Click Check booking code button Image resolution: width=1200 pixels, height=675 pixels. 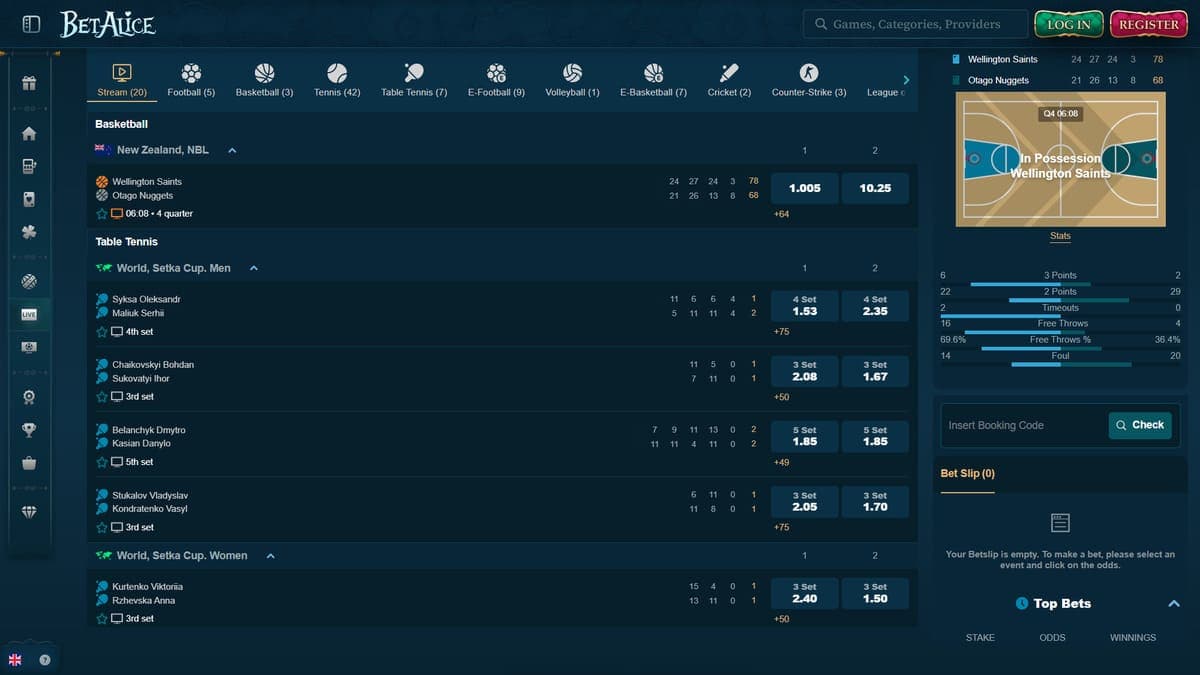(x=1141, y=425)
